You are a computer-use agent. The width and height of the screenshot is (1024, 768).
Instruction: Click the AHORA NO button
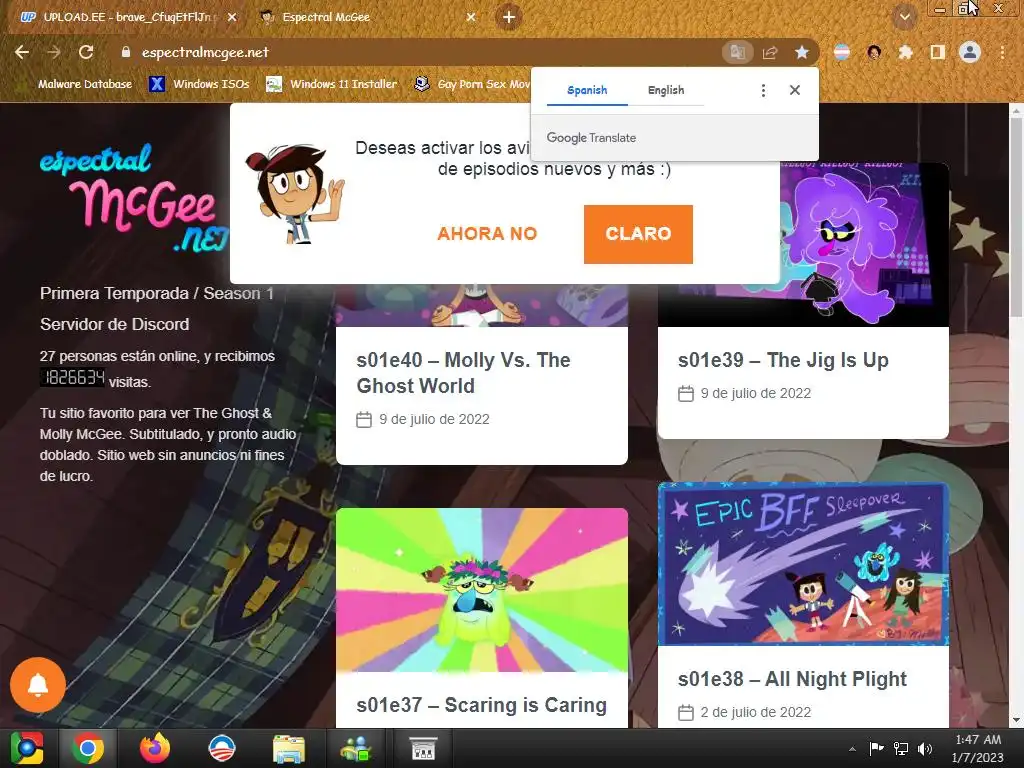click(x=487, y=234)
